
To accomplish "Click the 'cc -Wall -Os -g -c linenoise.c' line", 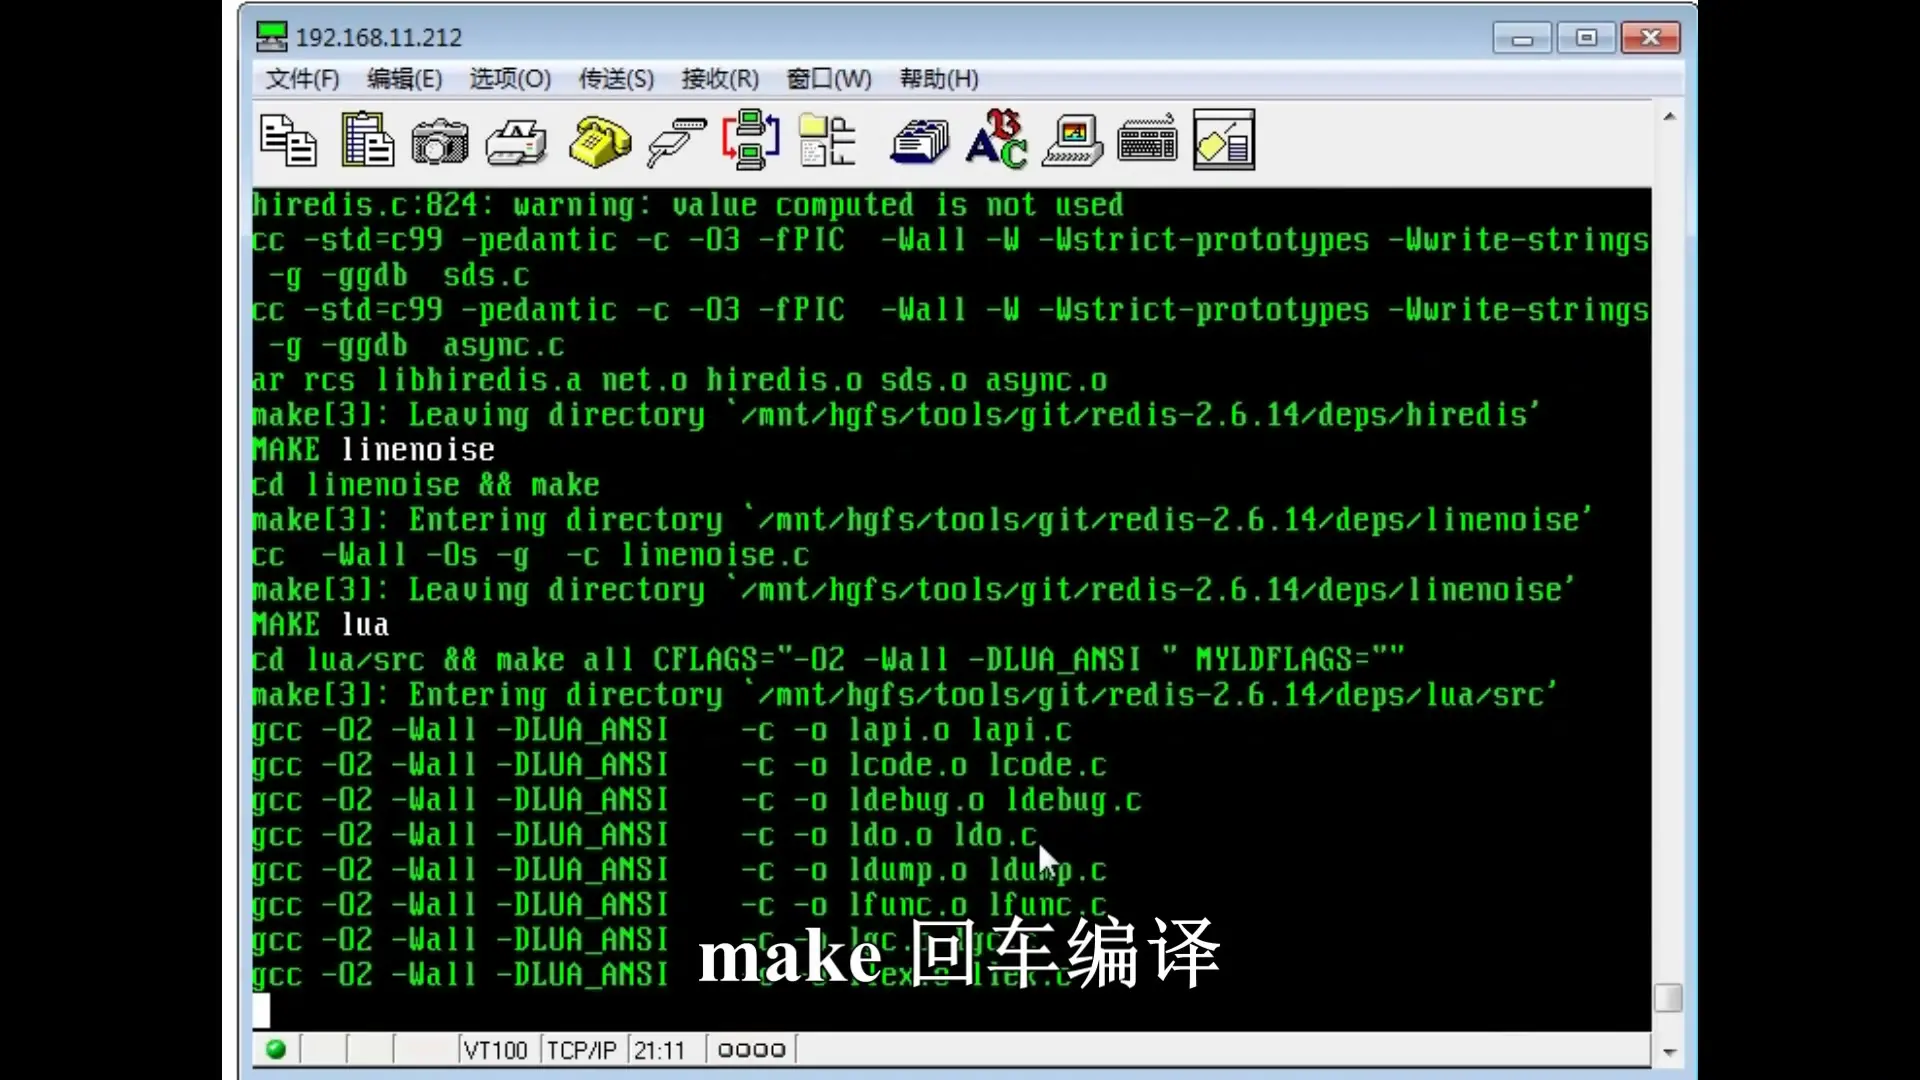I will pyautogui.click(x=531, y=555).
